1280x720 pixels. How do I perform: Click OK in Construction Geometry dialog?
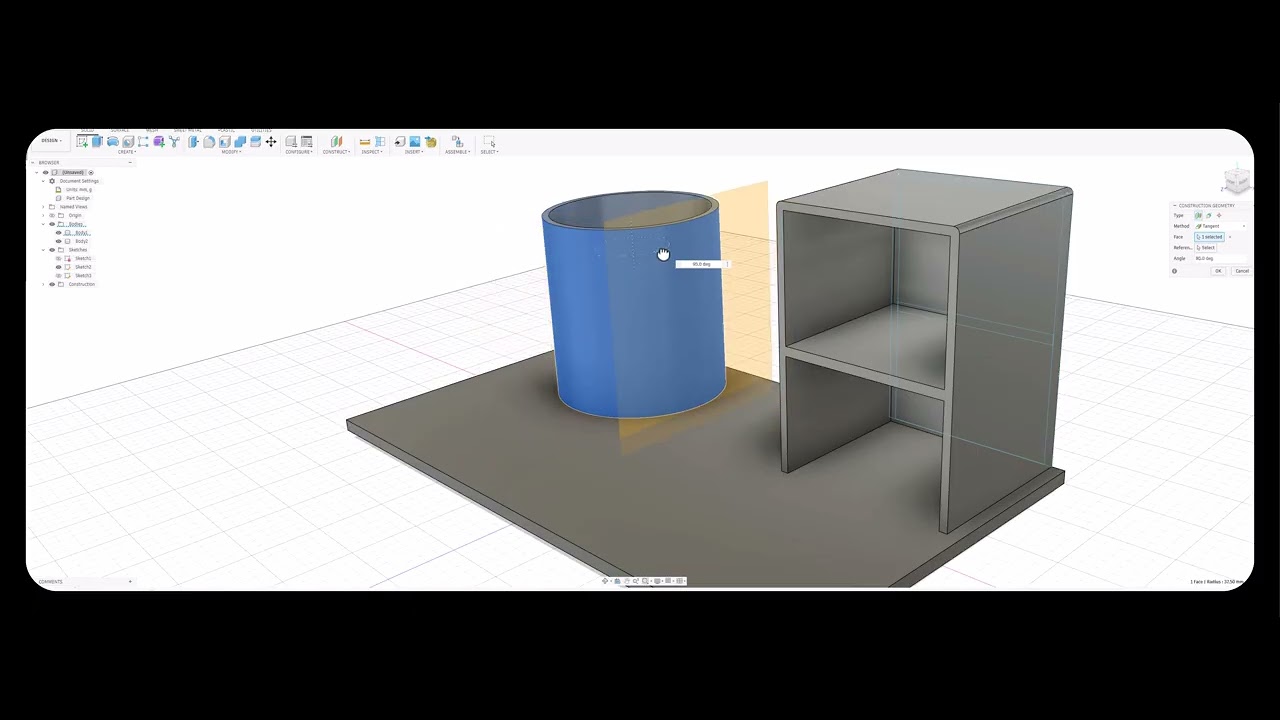click(x=1218, y=271)
